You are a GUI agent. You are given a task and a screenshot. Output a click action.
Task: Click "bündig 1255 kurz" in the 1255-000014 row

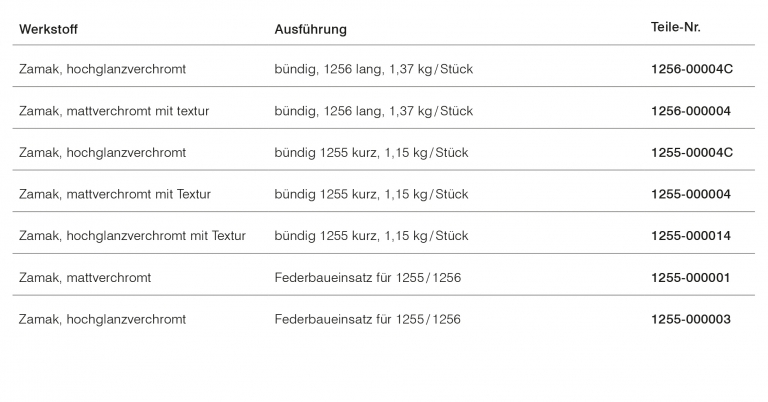[371, 236]
